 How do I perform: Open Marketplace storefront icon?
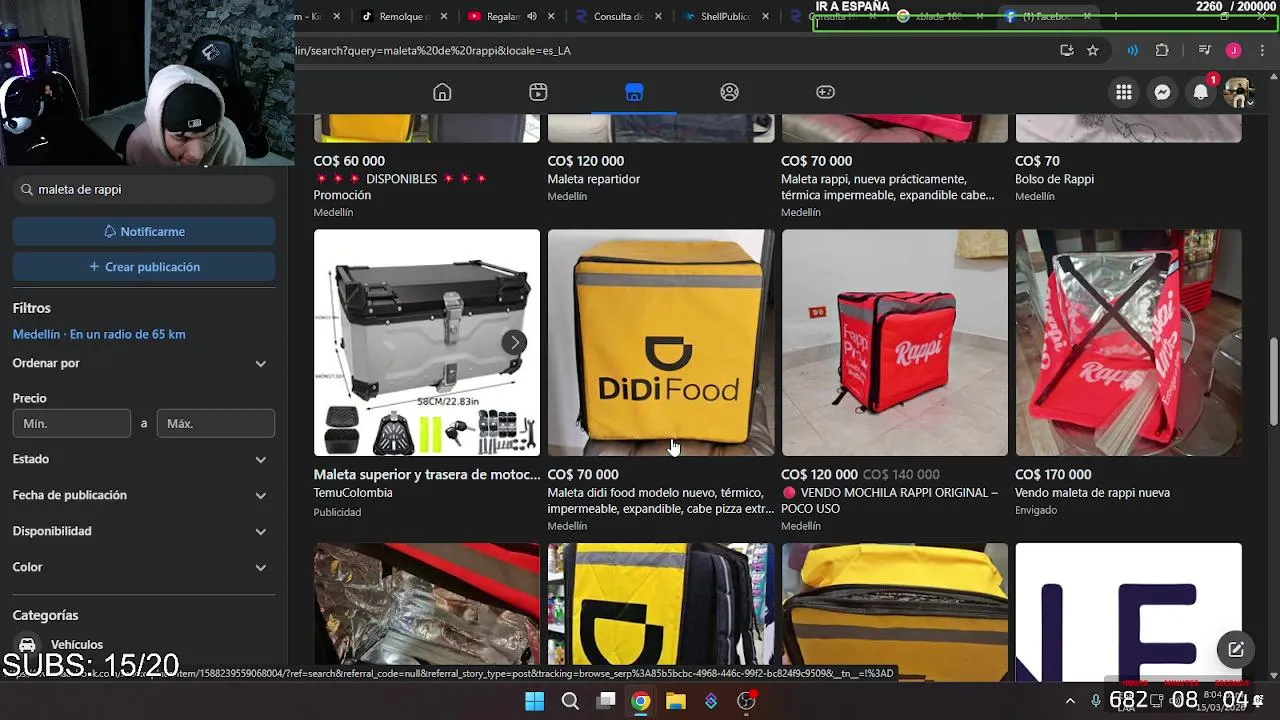[x=634, y=92]
